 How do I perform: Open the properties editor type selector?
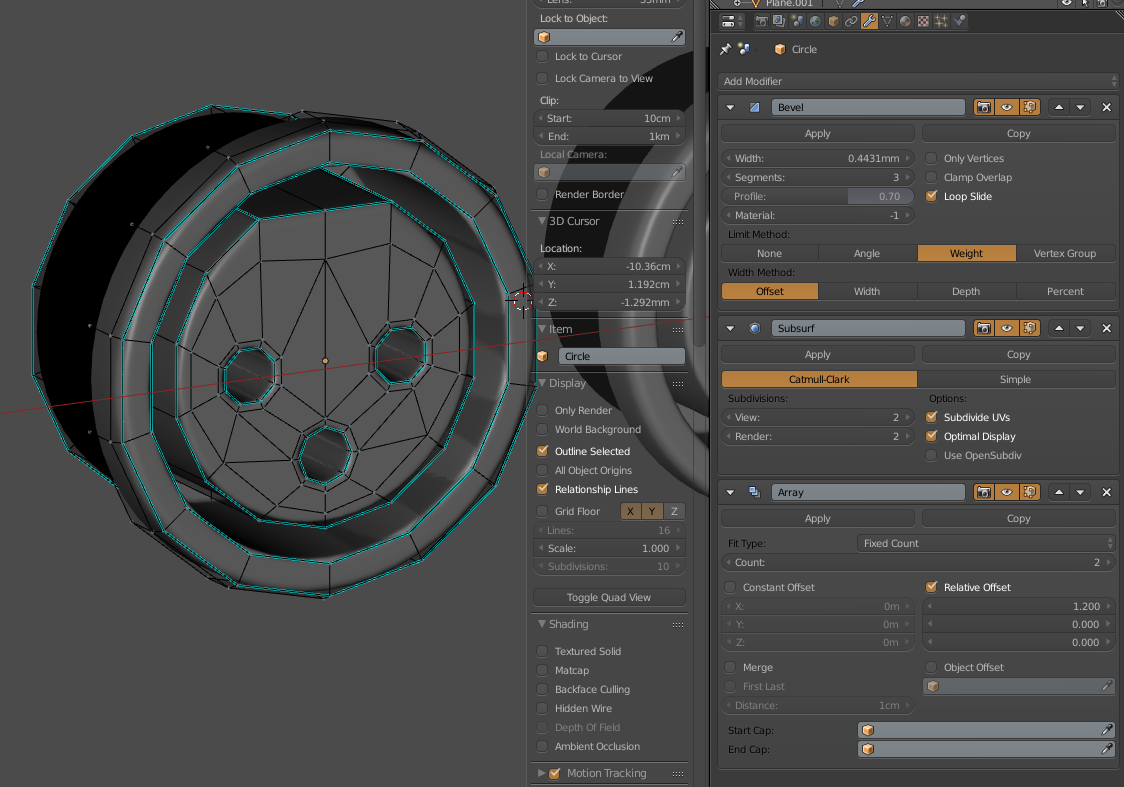point(732,22)
